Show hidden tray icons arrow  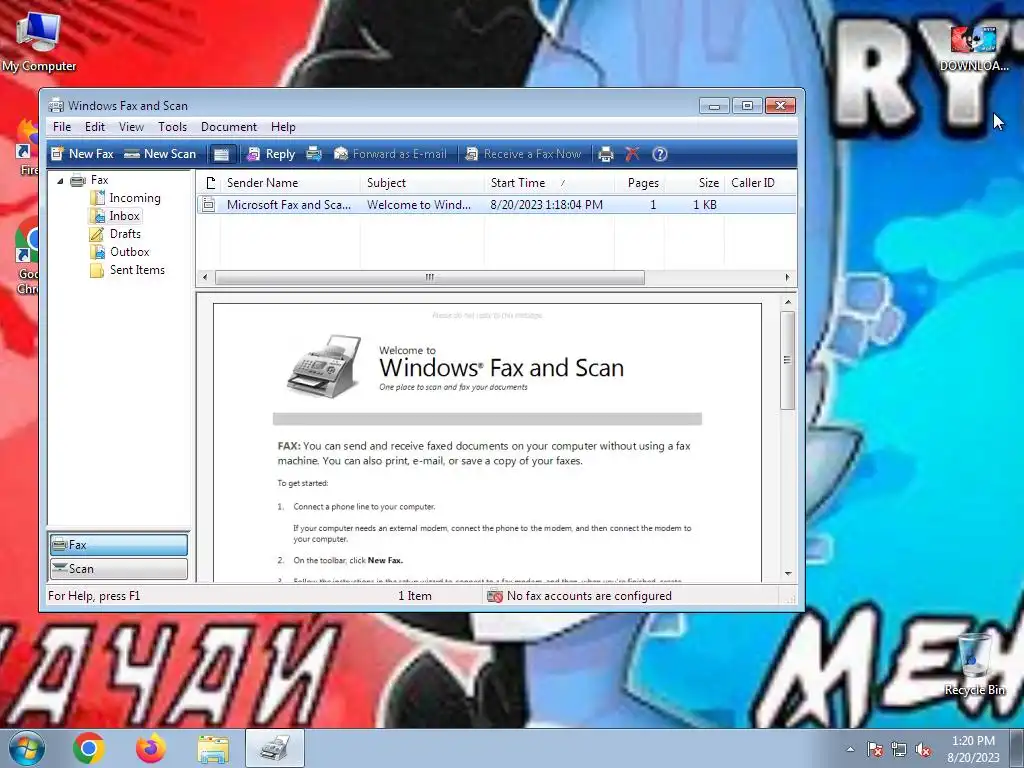pyautogui.click(x=850, y=749)
